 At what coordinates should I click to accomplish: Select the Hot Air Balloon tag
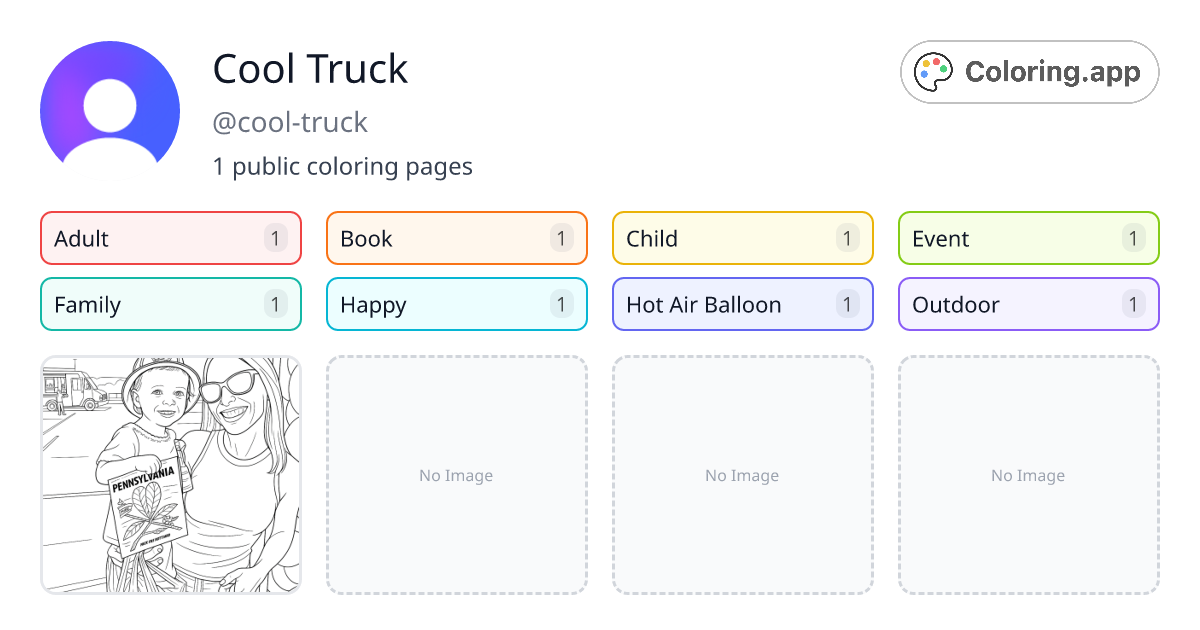(742, 304)
